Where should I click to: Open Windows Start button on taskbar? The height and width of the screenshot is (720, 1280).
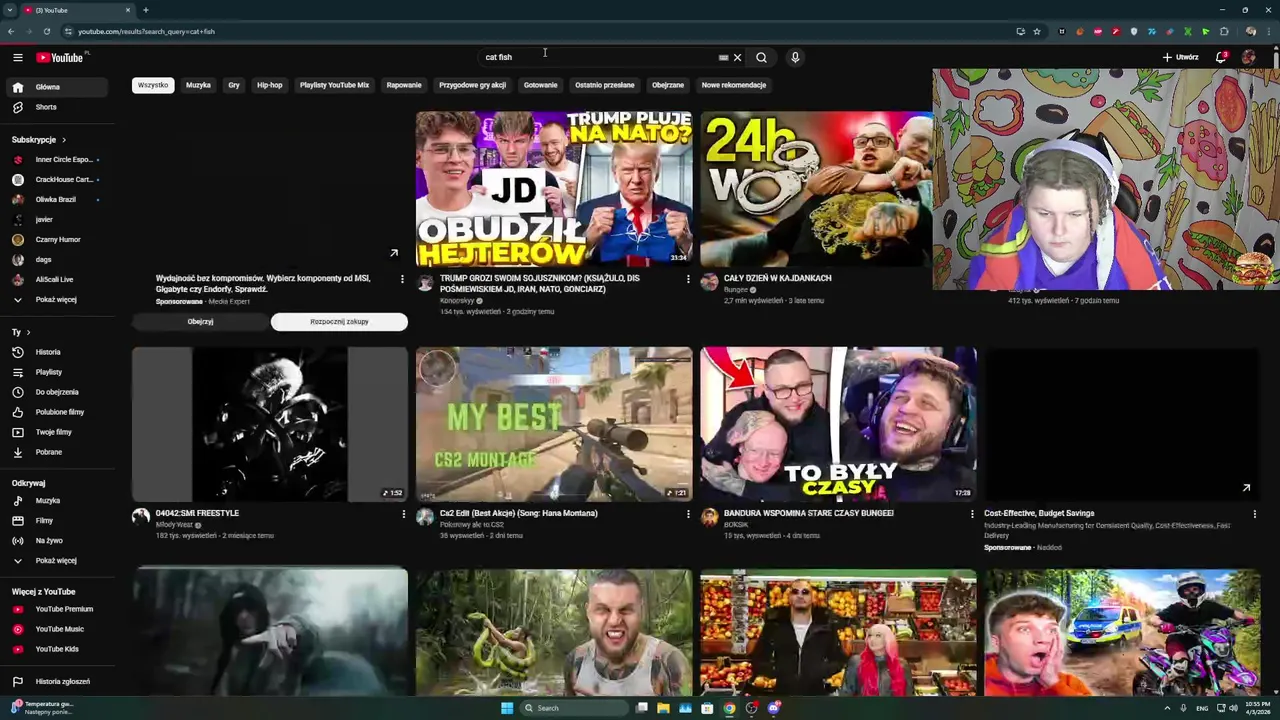pyautogui.click(x=507, y=708)
